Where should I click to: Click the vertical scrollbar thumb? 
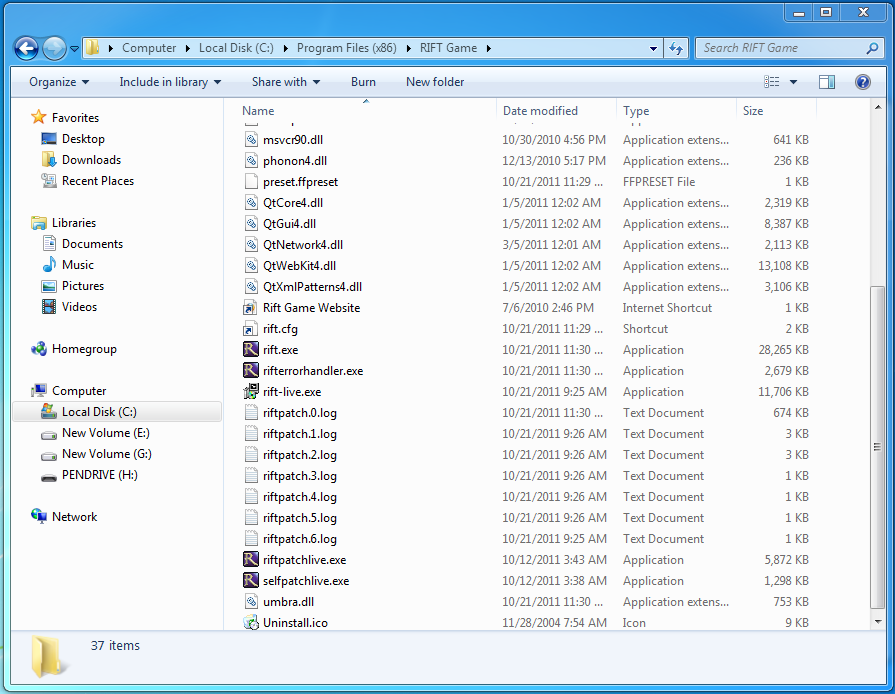[x=878, y=447]
